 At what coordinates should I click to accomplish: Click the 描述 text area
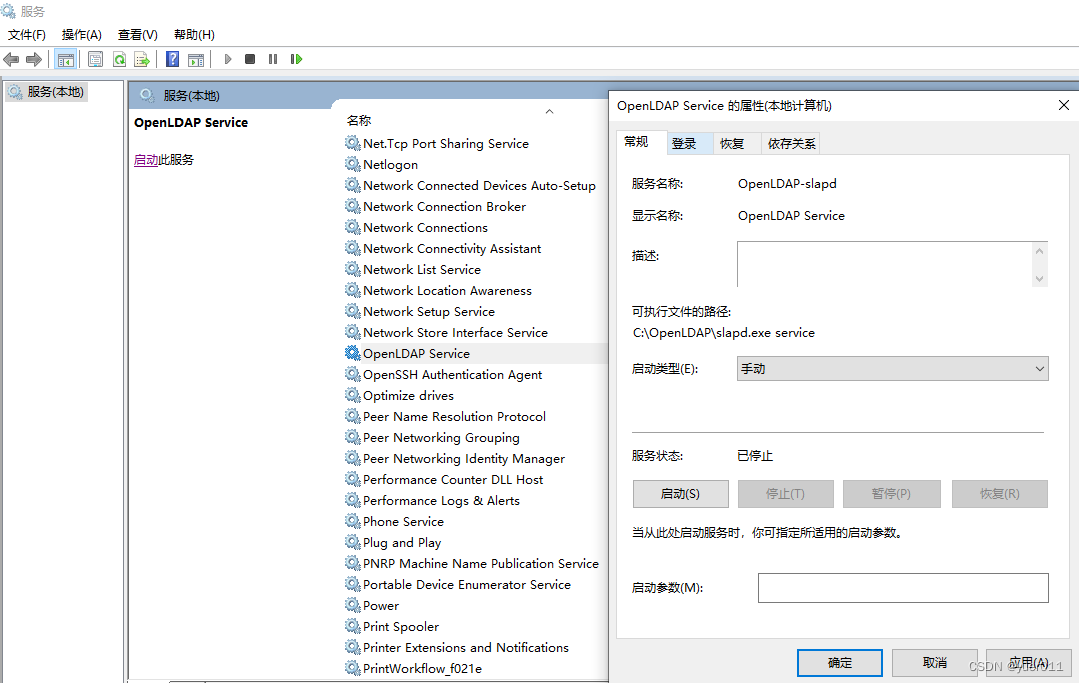[886, 264]
